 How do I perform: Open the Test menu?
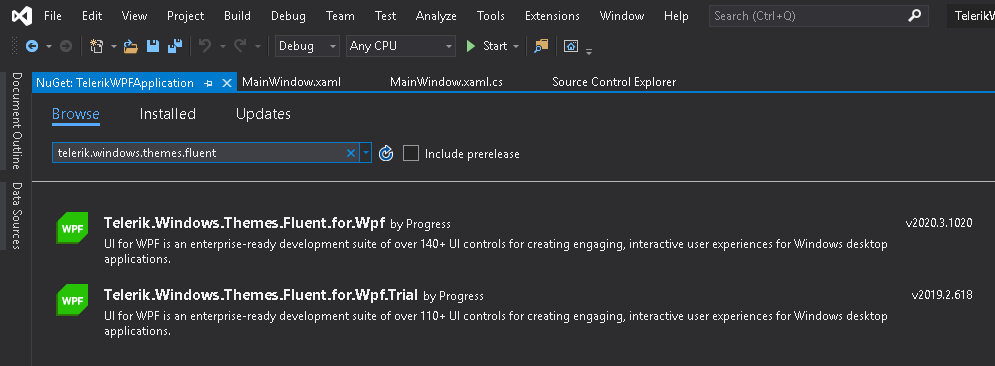tap(385, 16)
